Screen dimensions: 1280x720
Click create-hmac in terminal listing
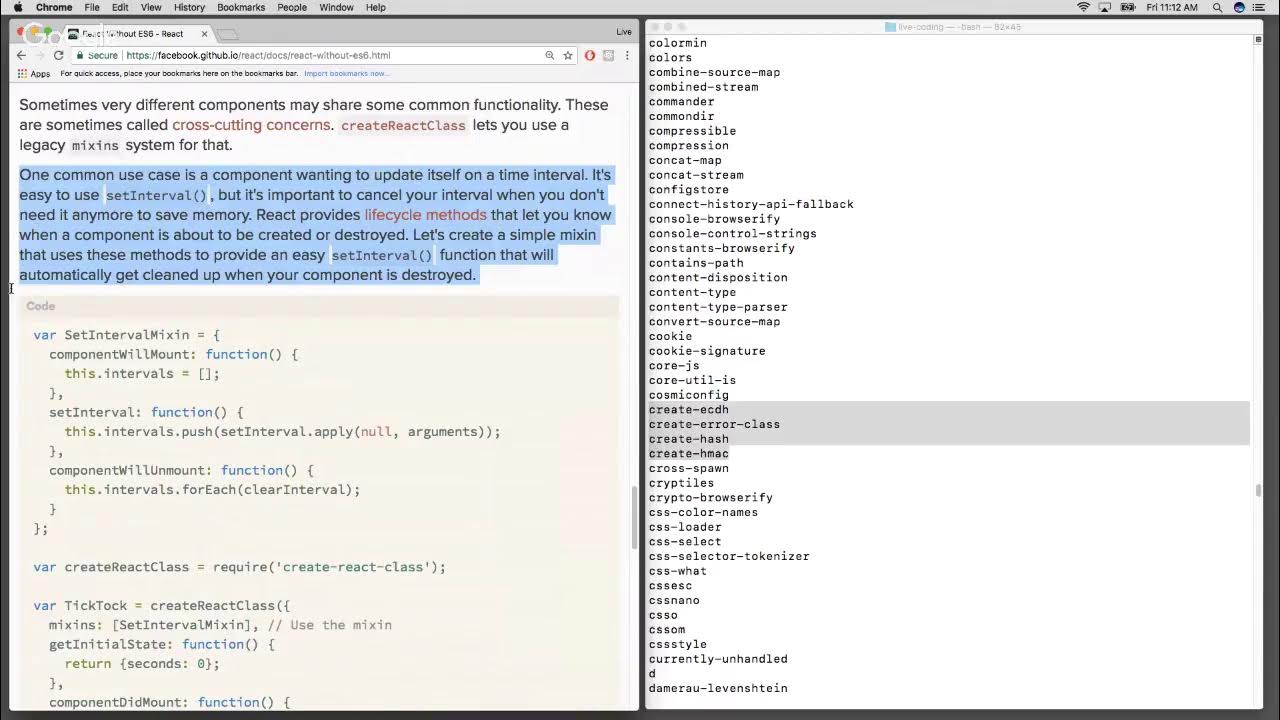click(x=688, y=454)
